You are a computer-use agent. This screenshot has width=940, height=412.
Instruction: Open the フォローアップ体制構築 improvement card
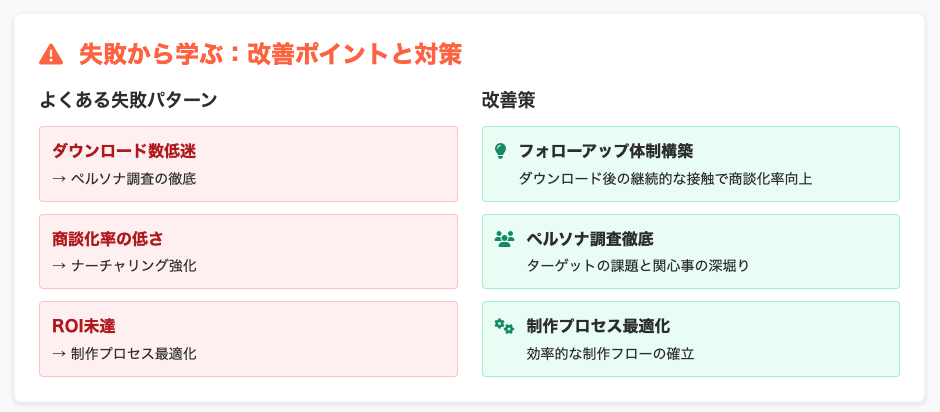(x=691, y=164)
